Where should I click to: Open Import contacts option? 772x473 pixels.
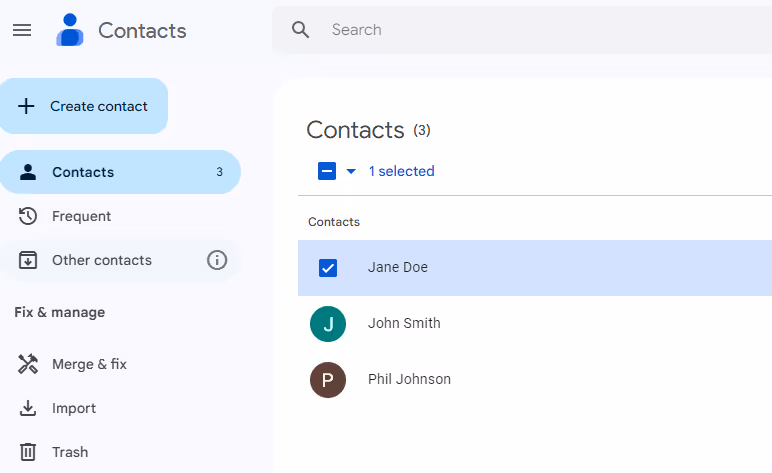(74, 408)
